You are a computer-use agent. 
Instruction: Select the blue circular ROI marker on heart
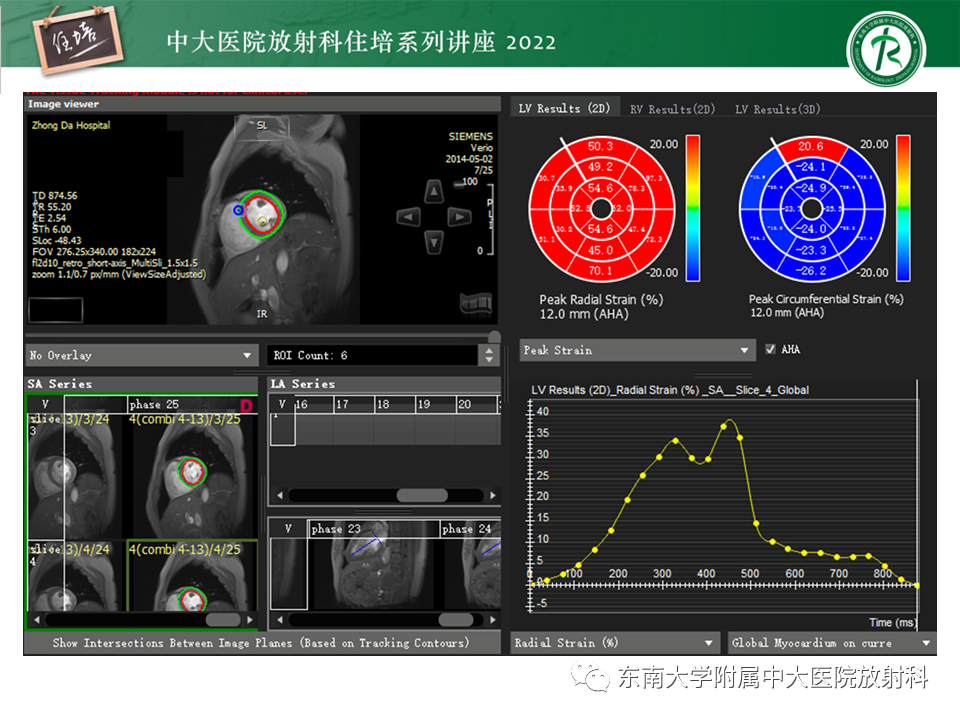click(238, 210)
